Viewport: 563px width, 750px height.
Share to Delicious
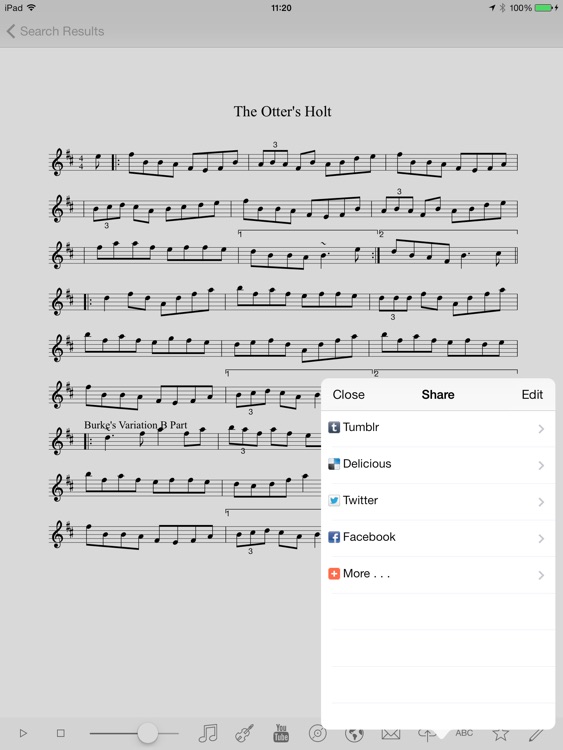point(438,464)
